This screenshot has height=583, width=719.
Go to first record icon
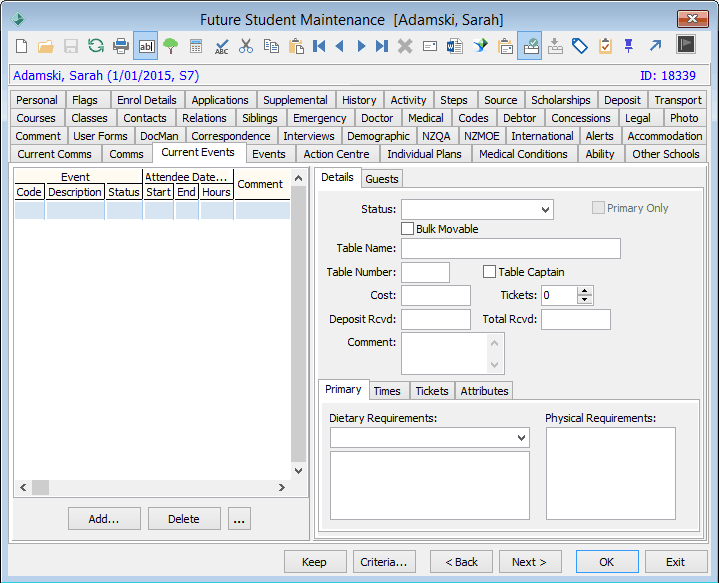(319, 46)
